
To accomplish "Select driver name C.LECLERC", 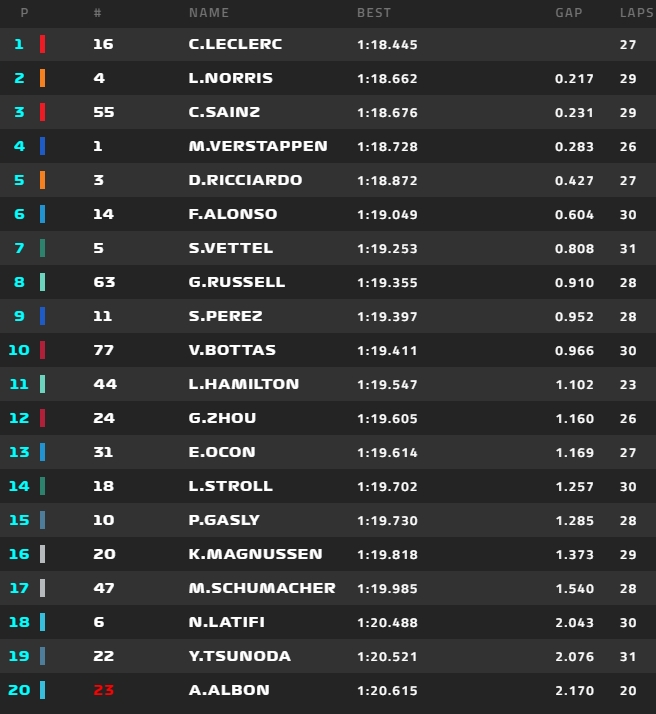I will (235, 44).
